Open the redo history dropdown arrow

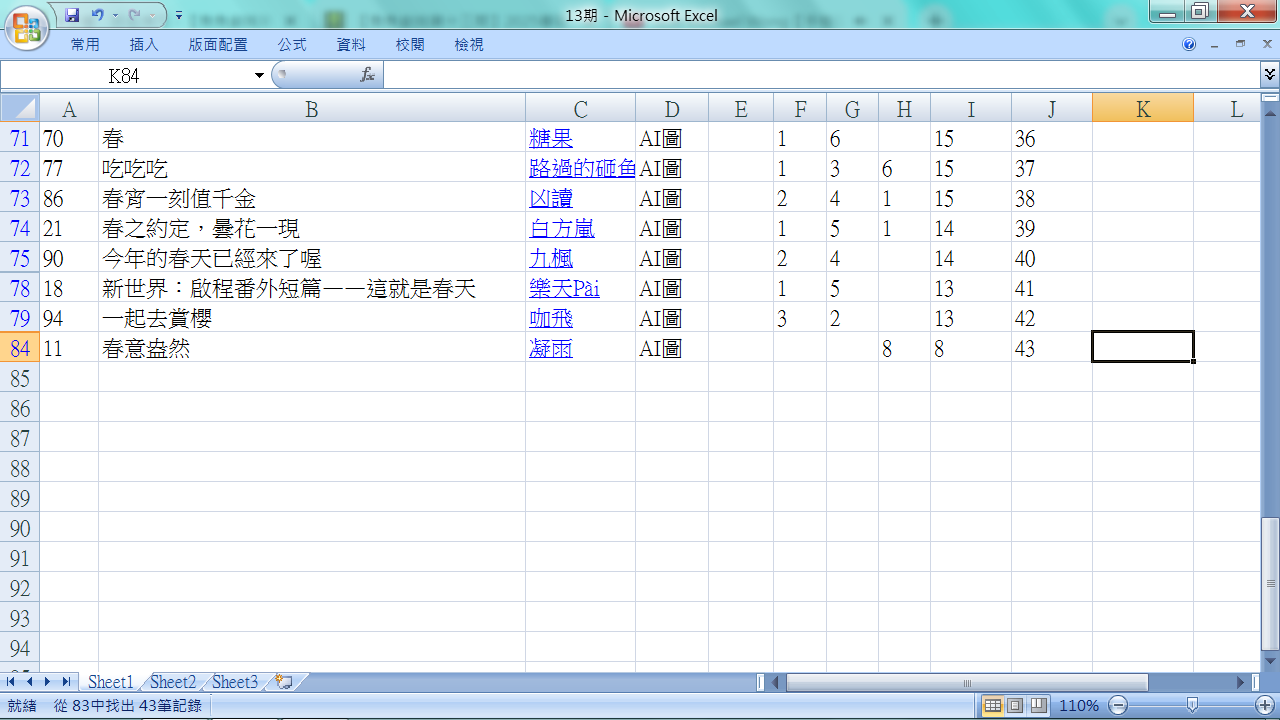coord(151,16)
